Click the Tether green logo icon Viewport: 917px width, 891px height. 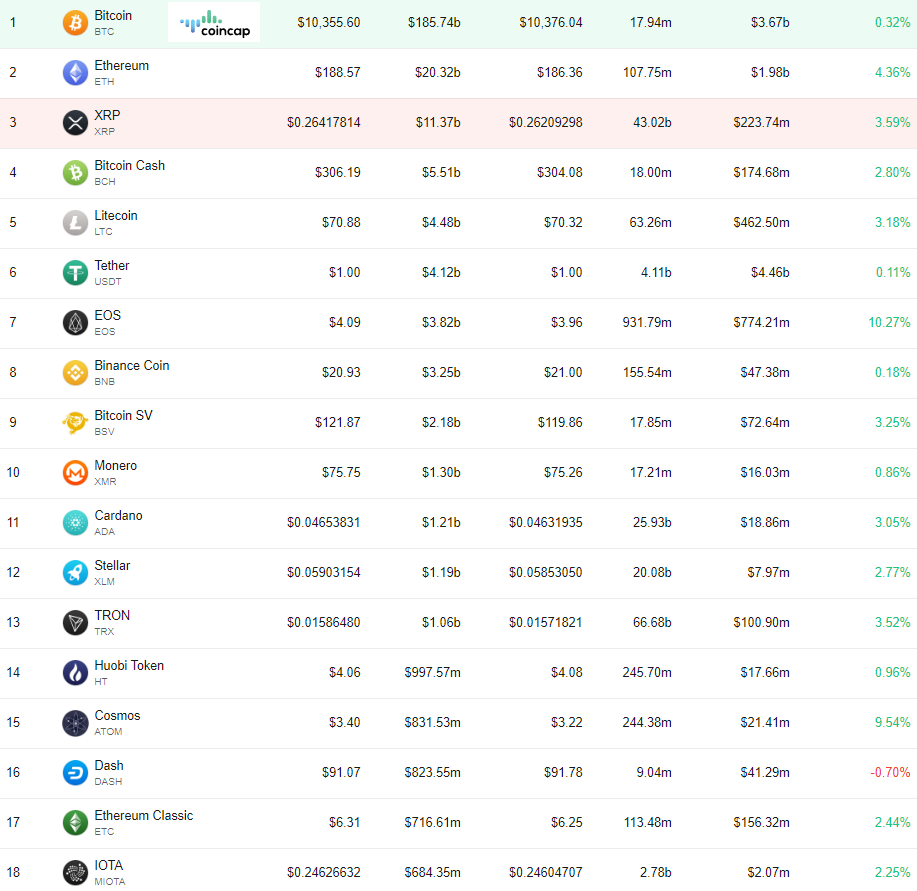click(x=75, y=273)
